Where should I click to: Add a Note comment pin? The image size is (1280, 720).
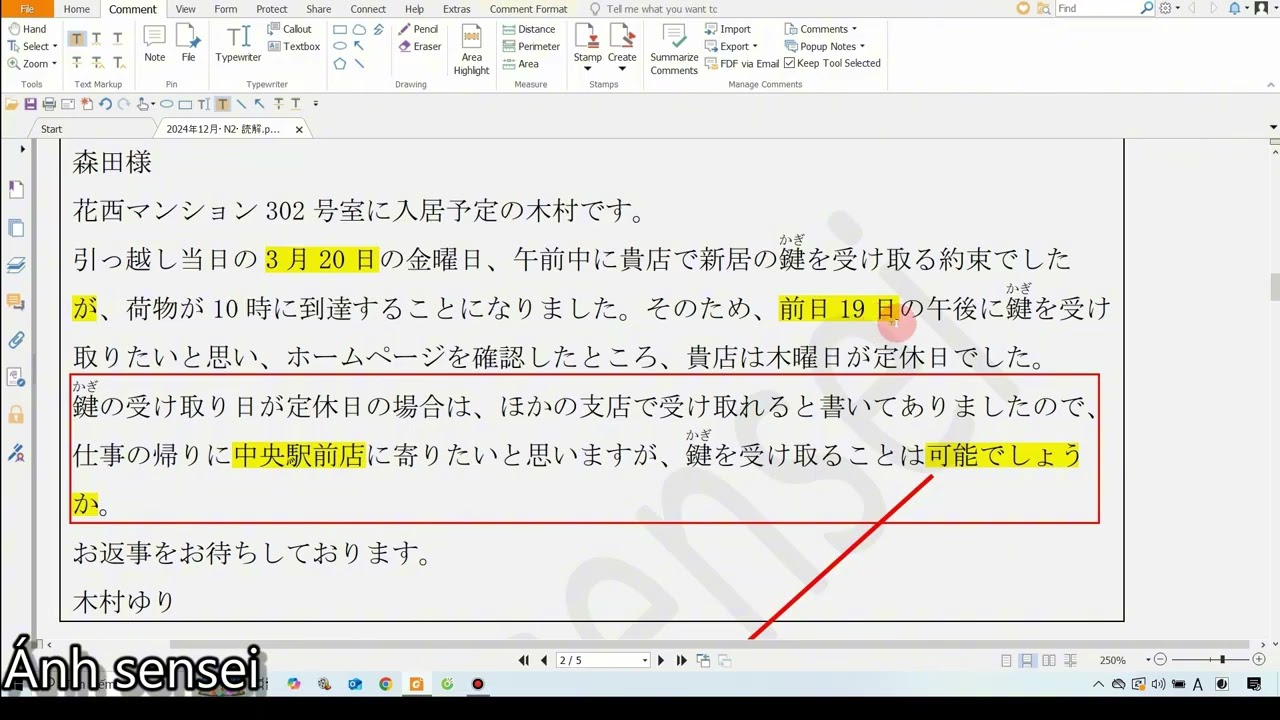(155, 44)
